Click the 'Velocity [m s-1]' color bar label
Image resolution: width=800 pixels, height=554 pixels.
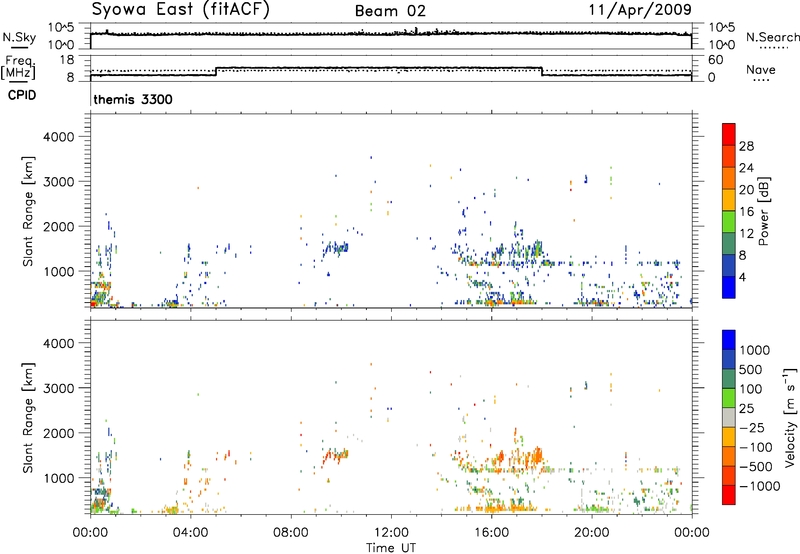point(790,417)
